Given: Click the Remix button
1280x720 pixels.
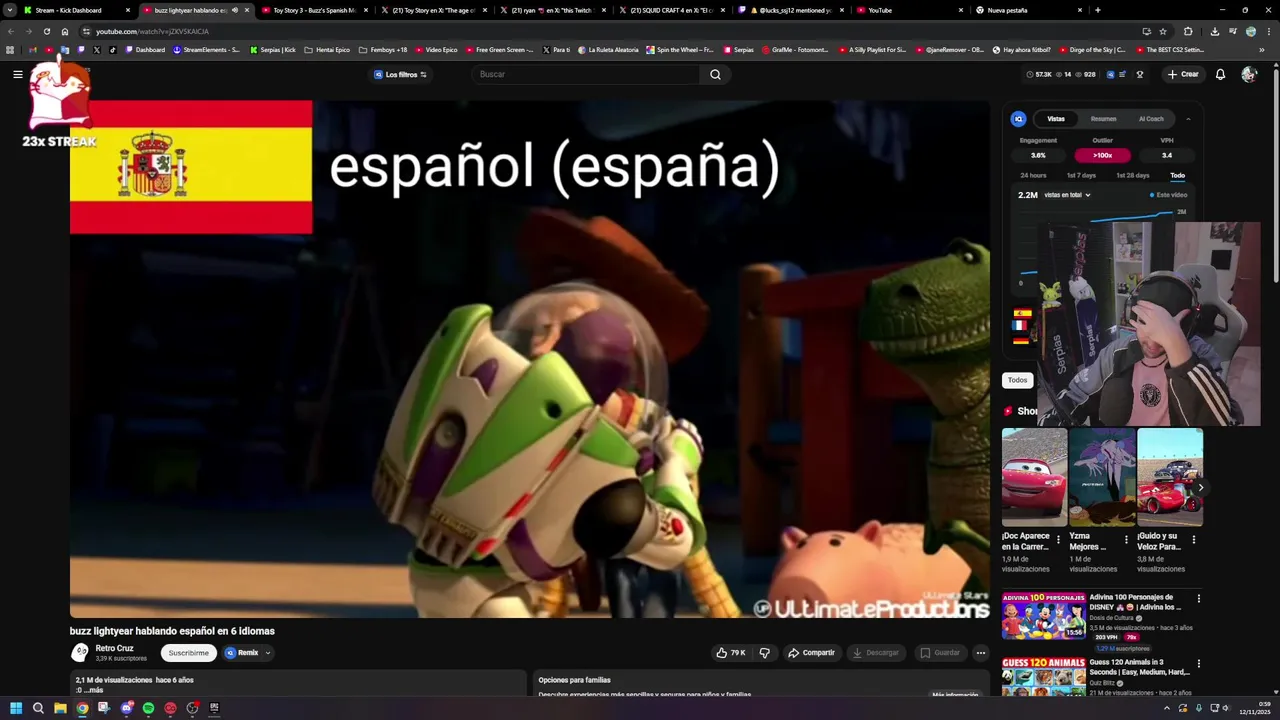Looking at the screenshot, I should [241, 653].
